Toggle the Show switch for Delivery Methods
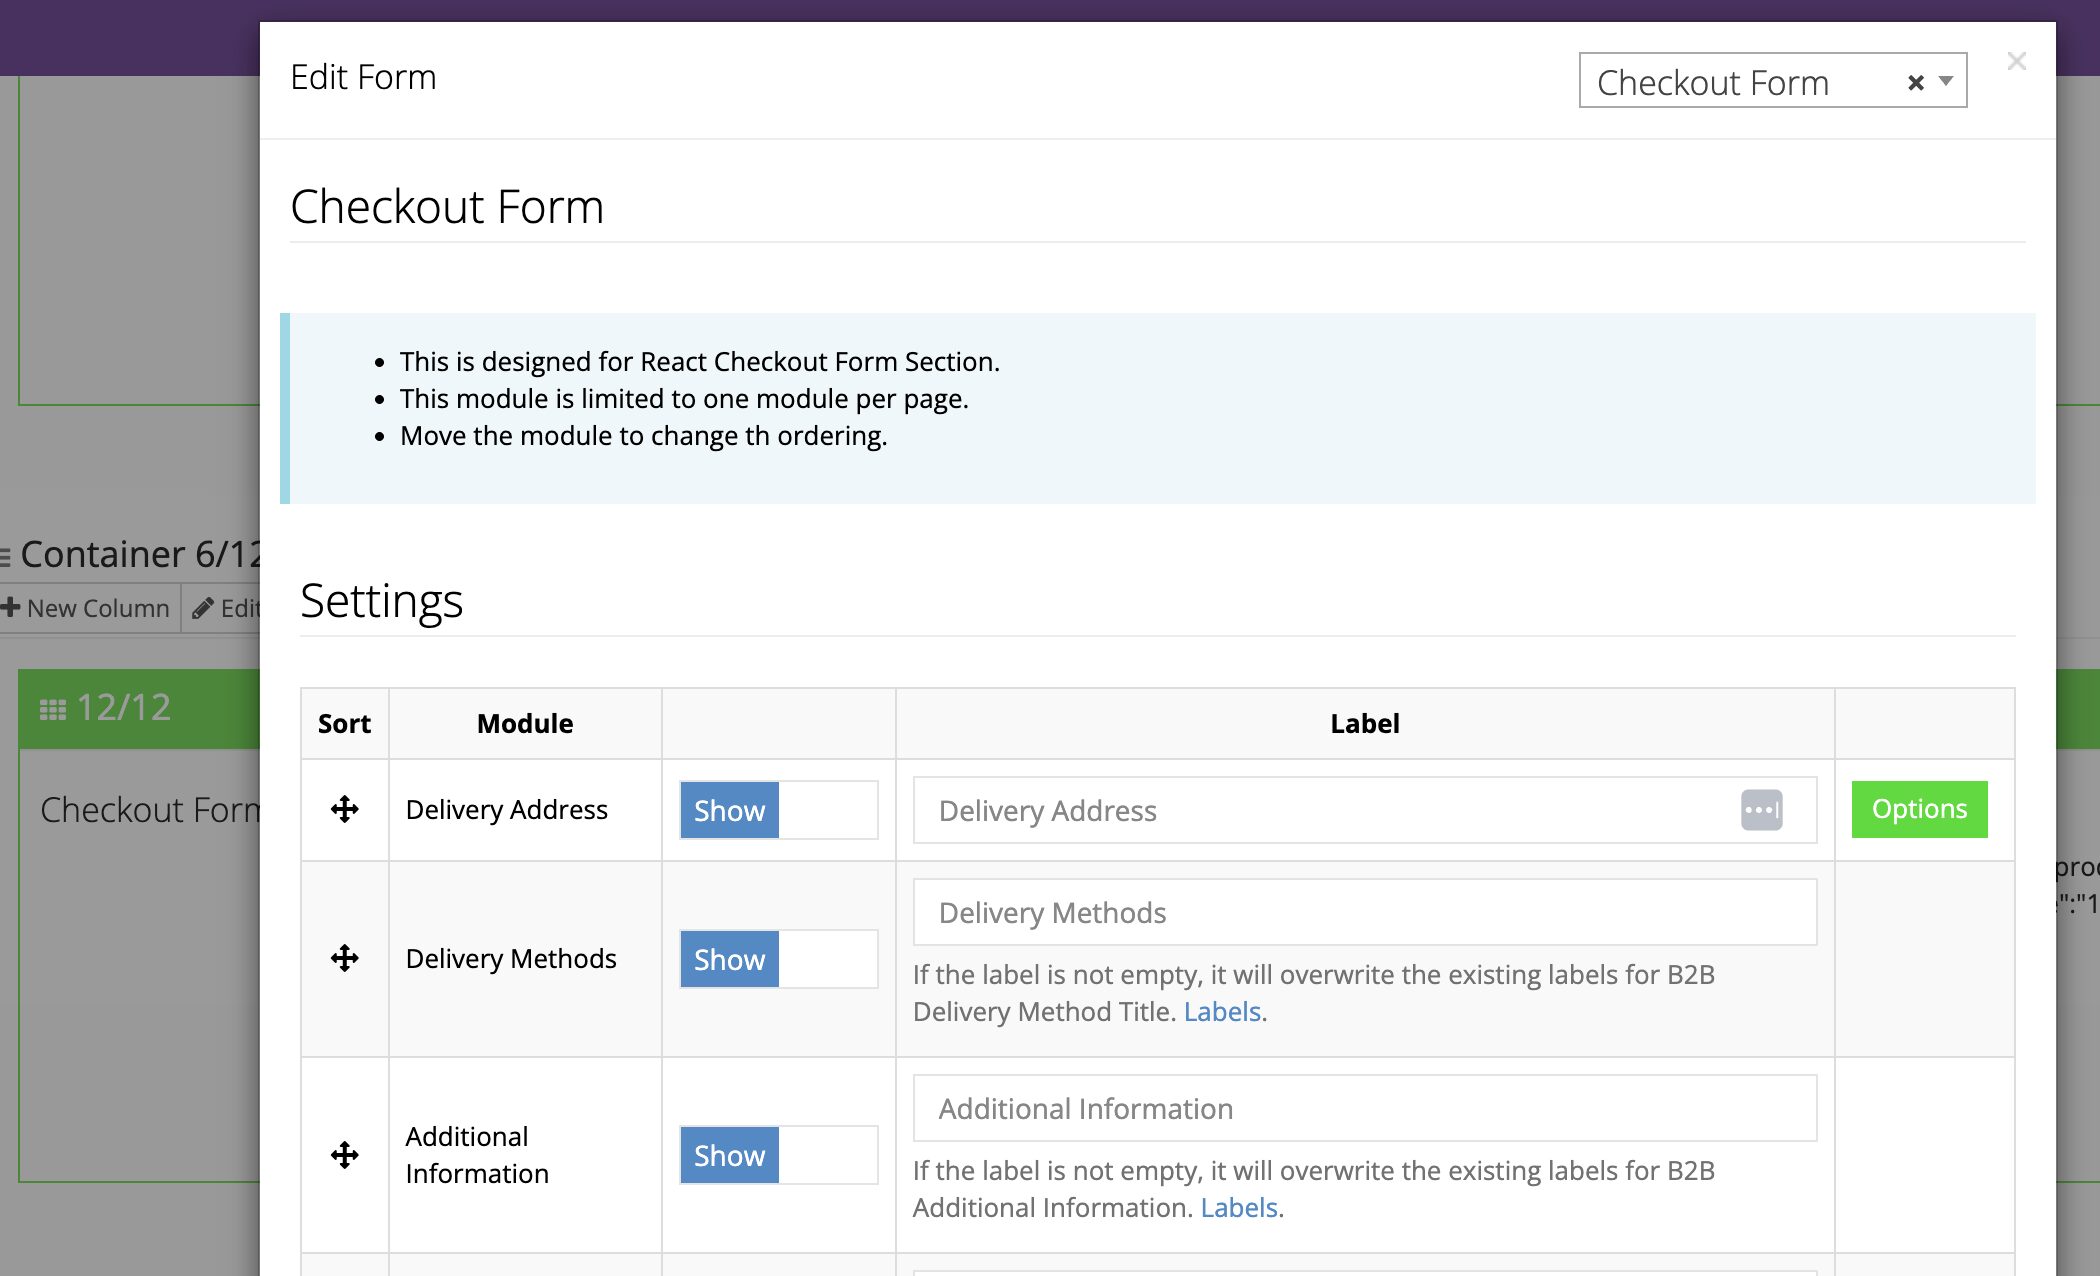This screenshot has width=2100, height=1276. (x=778, y=959)
